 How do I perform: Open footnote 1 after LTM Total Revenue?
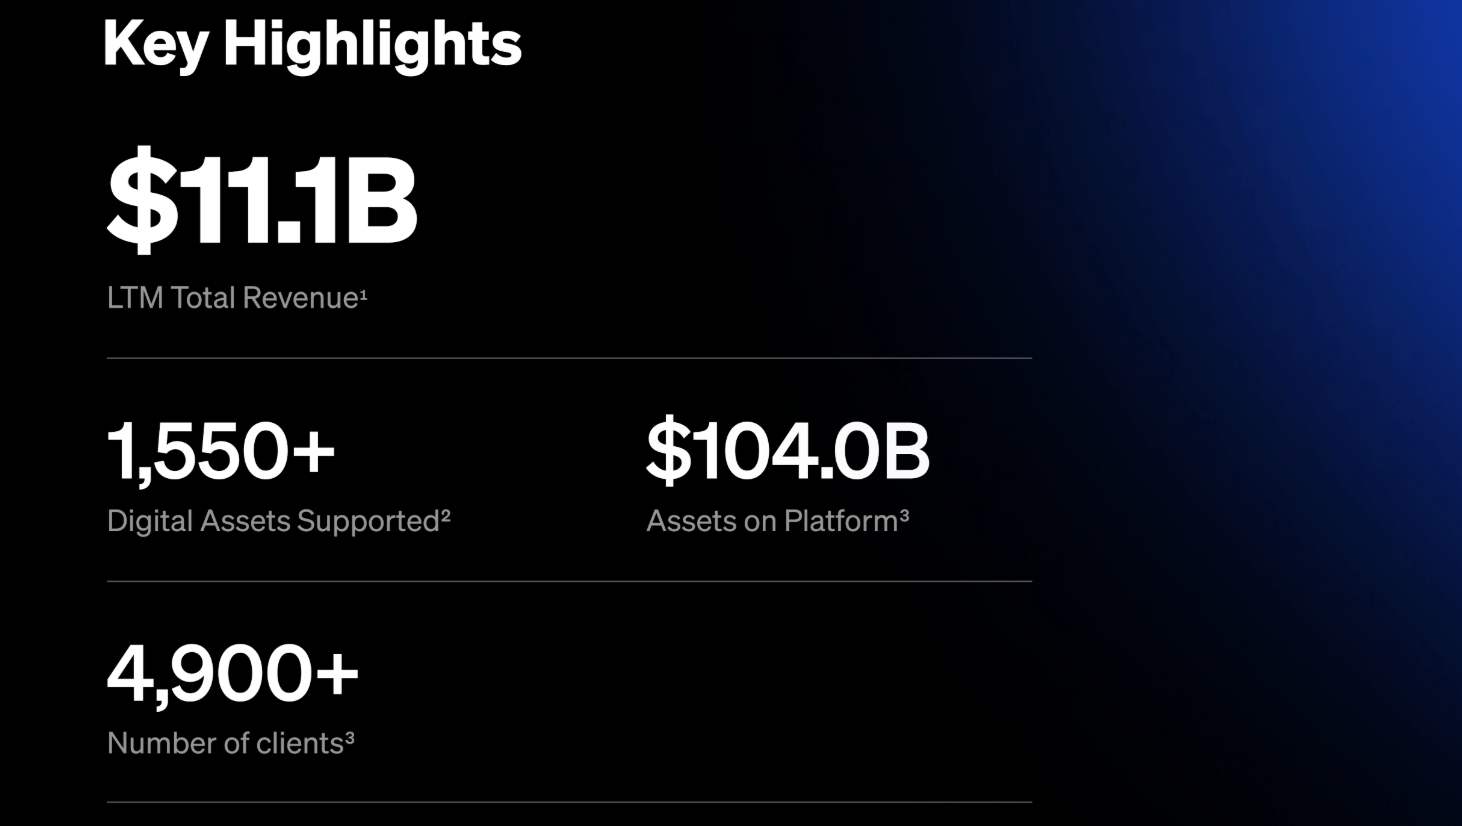[x=364, y=293]
